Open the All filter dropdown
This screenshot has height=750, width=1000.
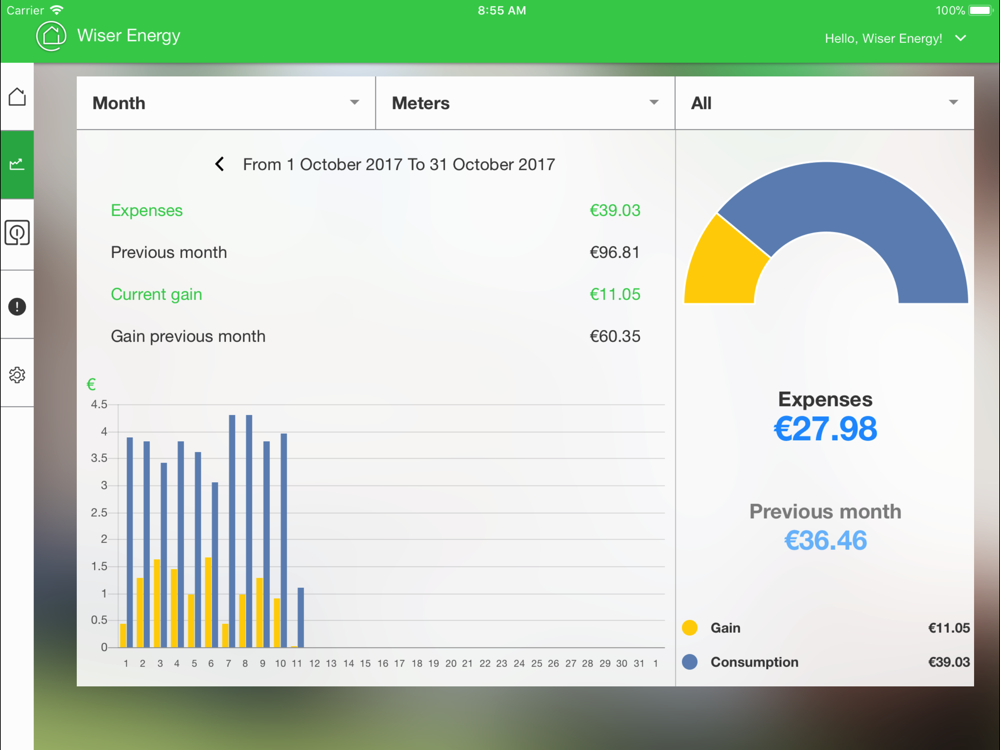825,103
